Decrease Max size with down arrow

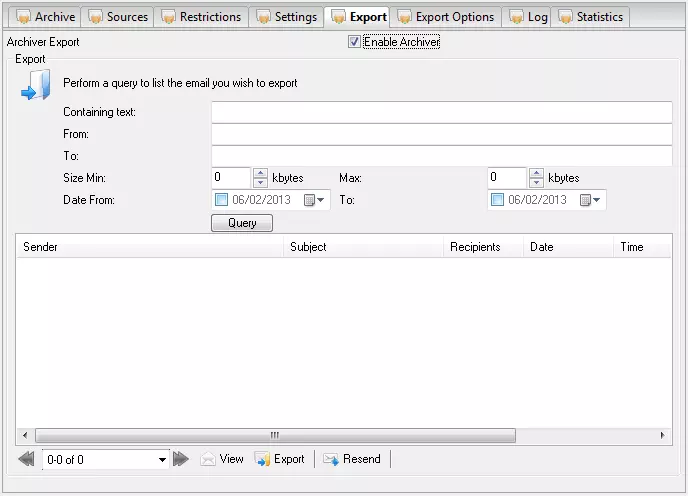tap(536, 183)
